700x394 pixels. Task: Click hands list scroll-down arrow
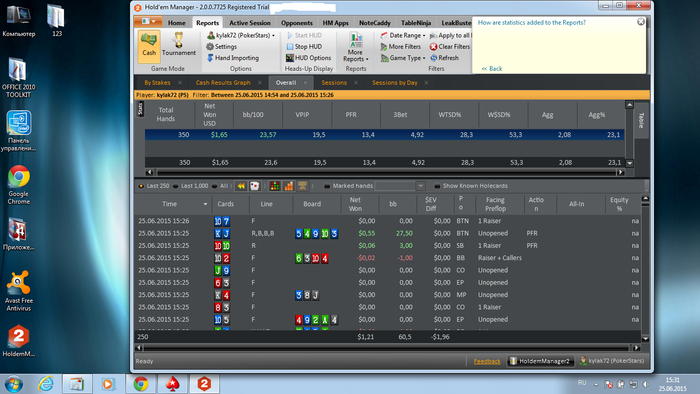tap(645, 339)
